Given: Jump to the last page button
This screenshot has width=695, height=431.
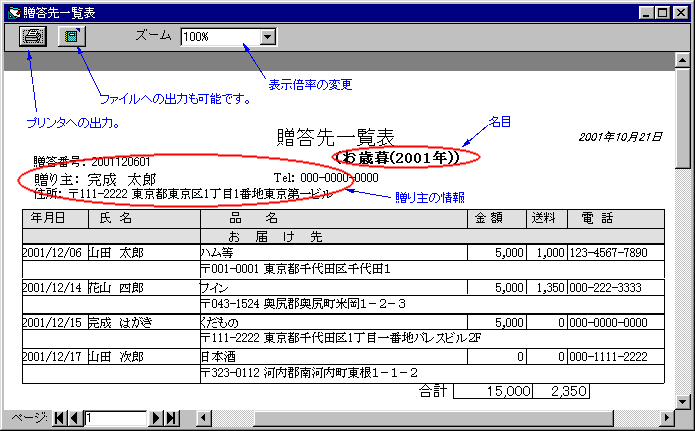Looking at the screenshot, I should click(171, 418).
